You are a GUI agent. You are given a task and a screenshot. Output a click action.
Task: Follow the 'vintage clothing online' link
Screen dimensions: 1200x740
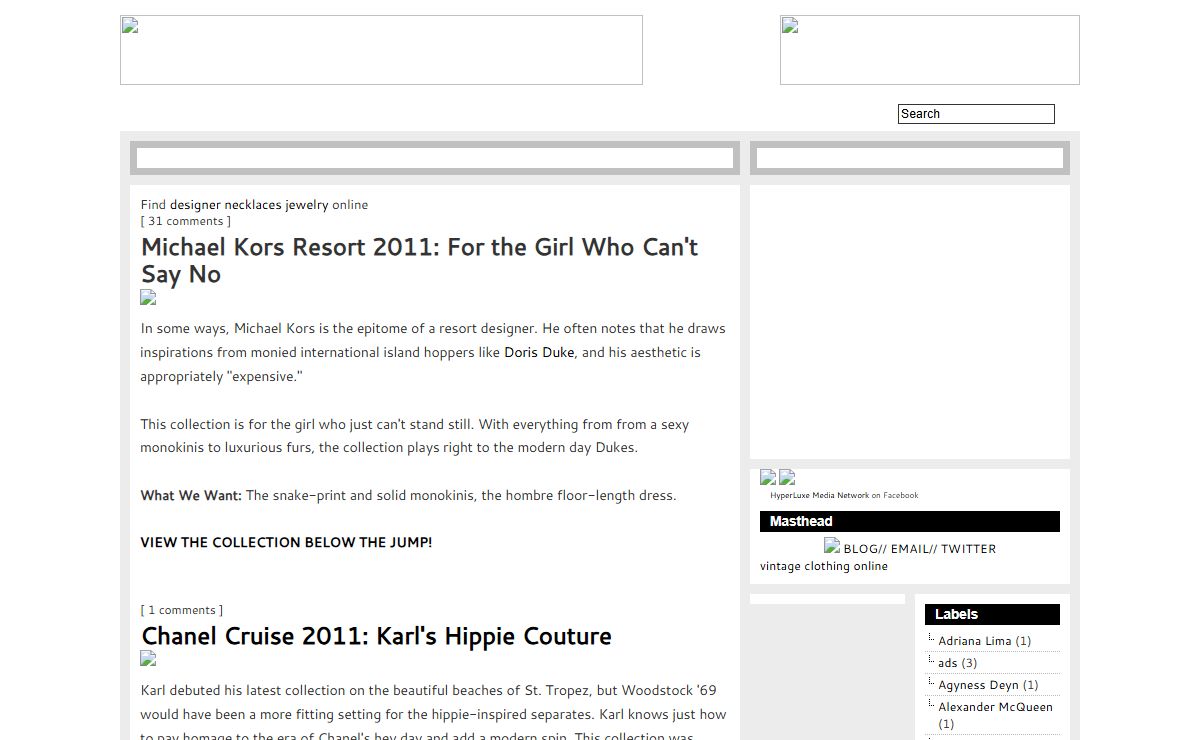click(x=824, y=566)
